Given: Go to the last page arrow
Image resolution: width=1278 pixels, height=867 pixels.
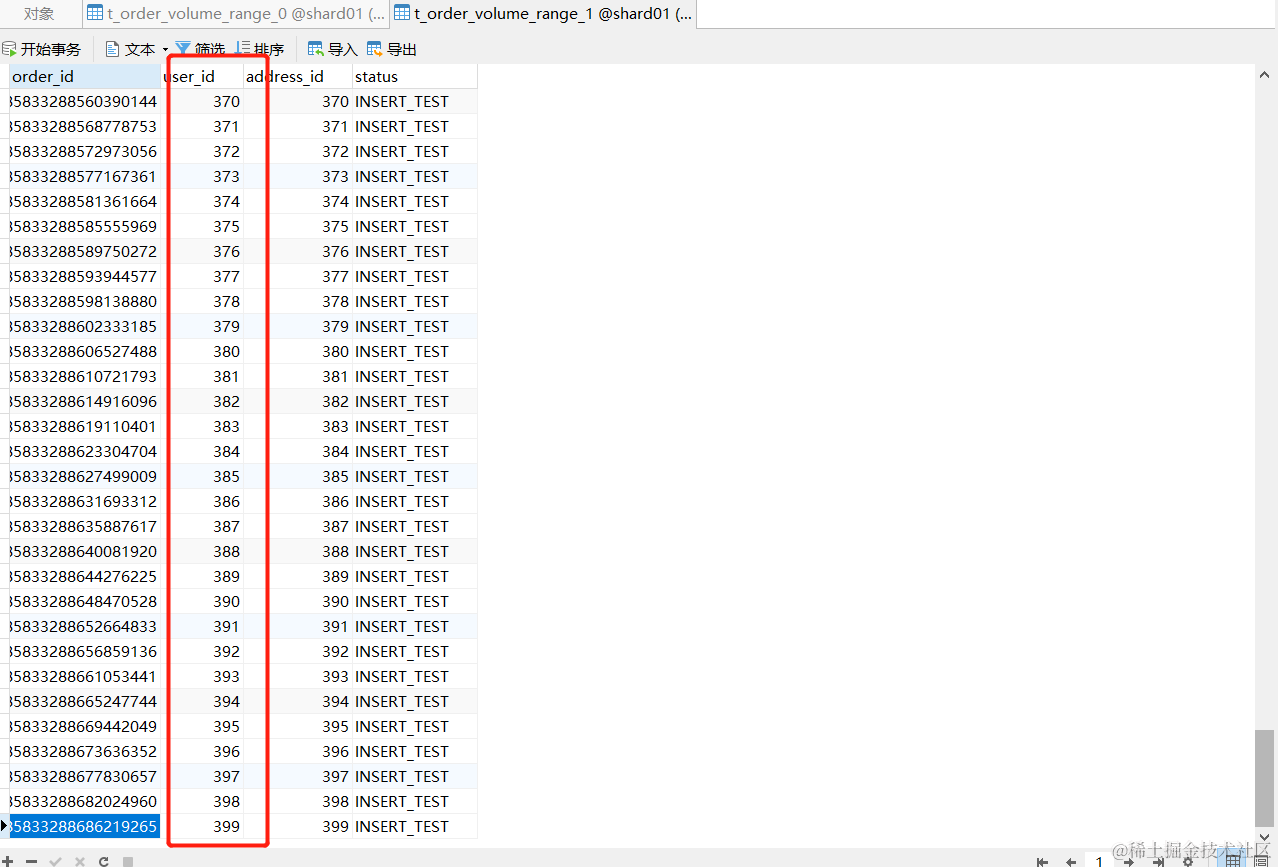Looking at the screenshot, I should tap(1158, 861).
